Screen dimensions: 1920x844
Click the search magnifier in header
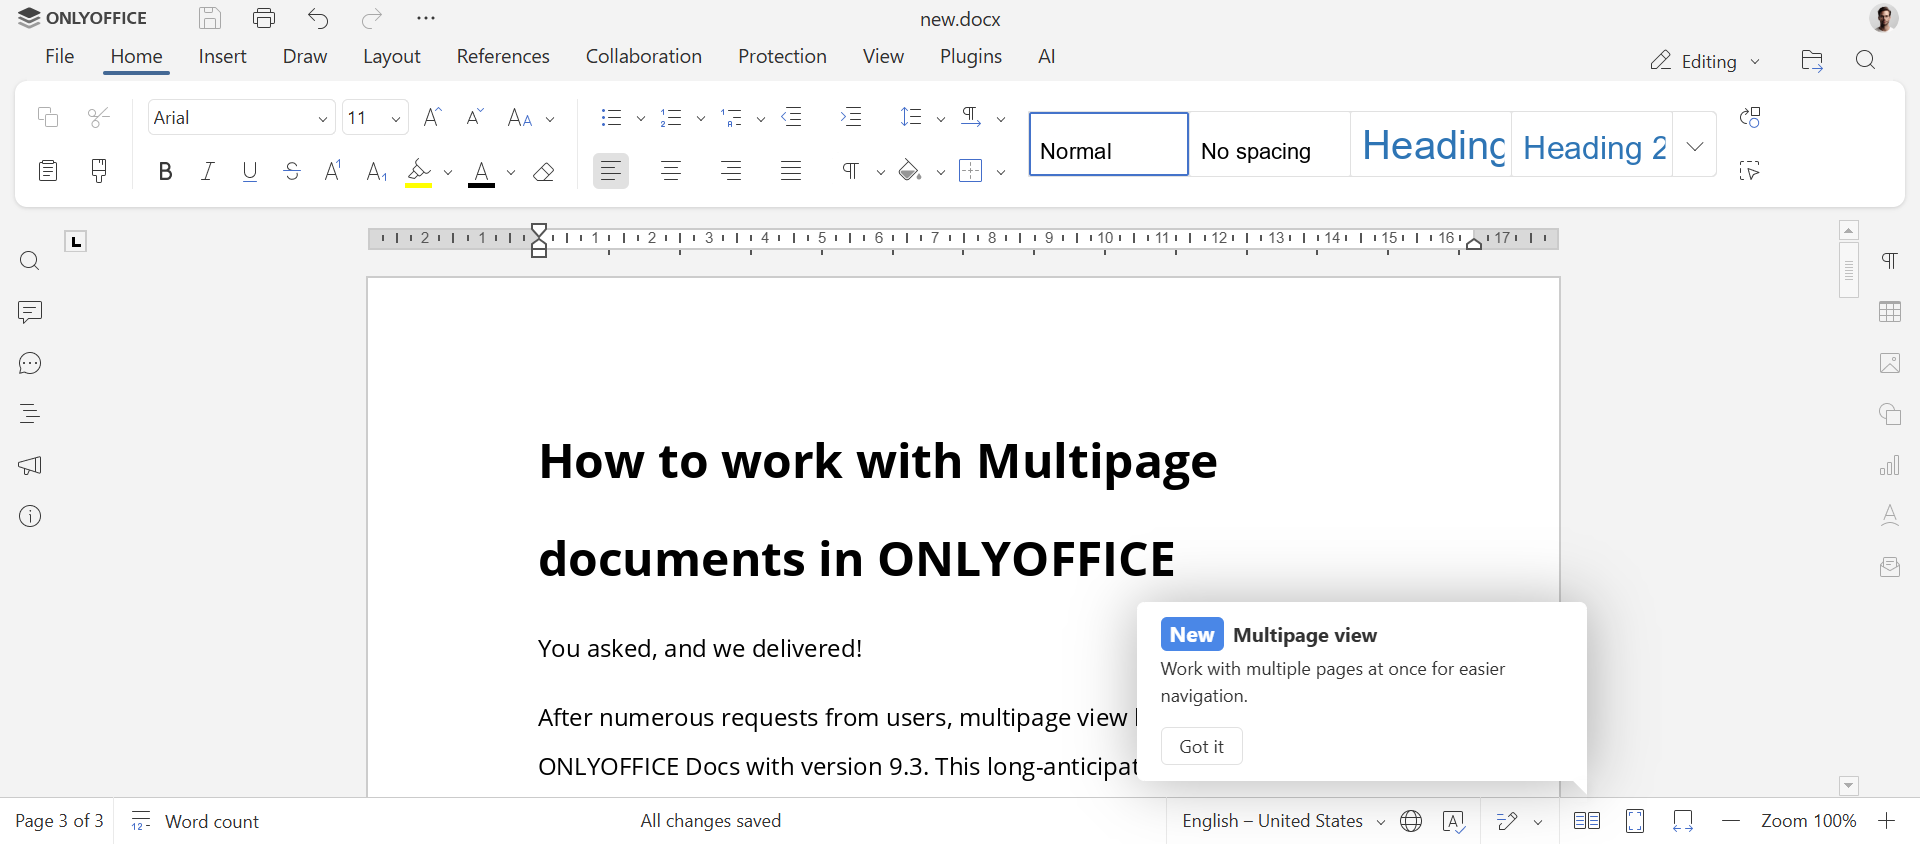point(1865,61)
